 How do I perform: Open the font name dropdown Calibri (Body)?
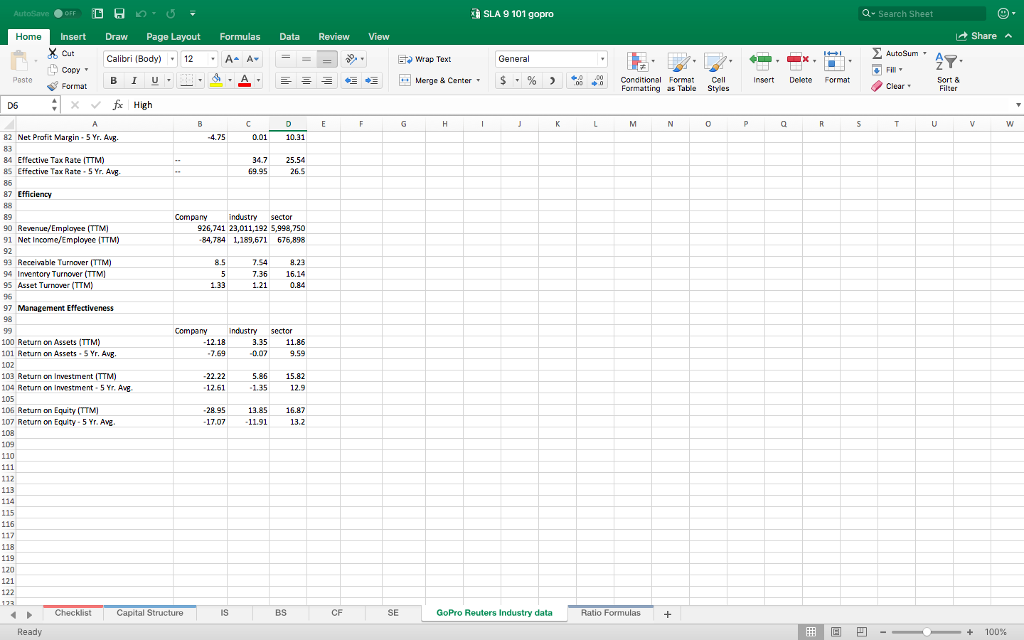(172, 59)
